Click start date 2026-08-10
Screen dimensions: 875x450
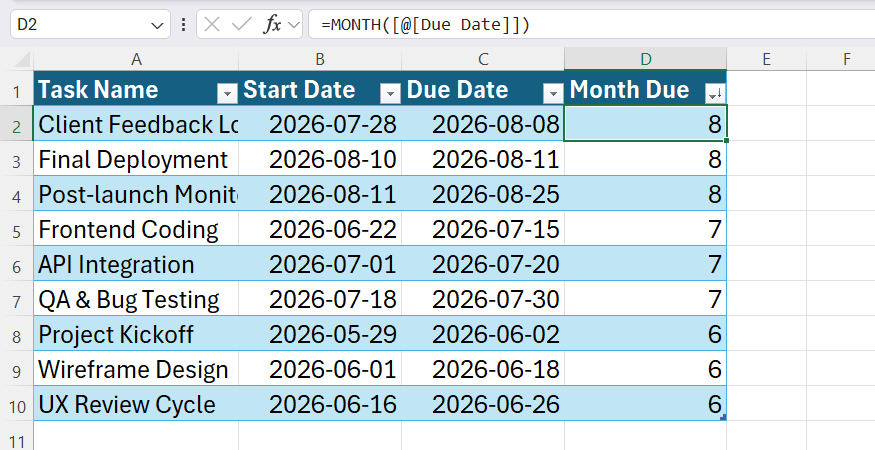click(320, 159)
